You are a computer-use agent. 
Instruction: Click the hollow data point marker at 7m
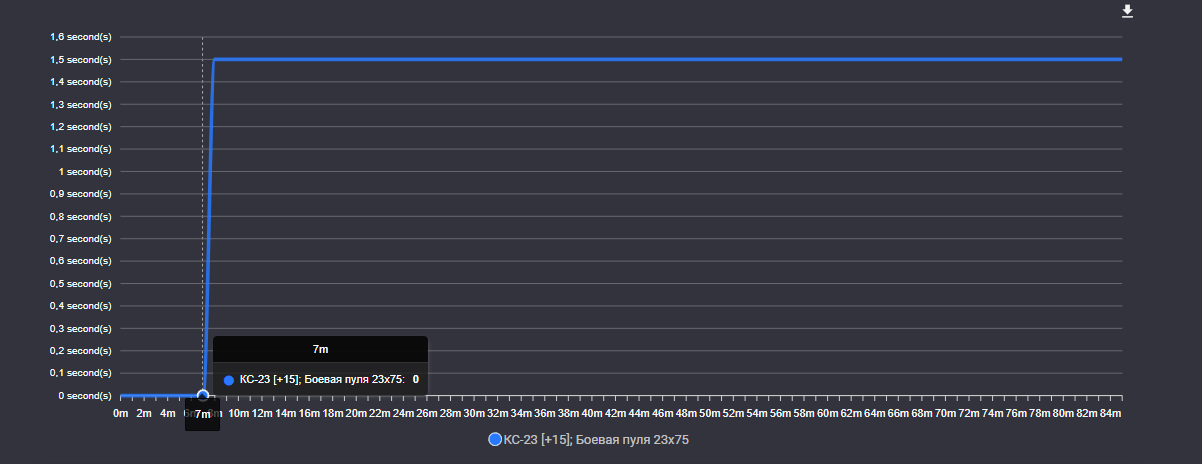pos(203,396)
